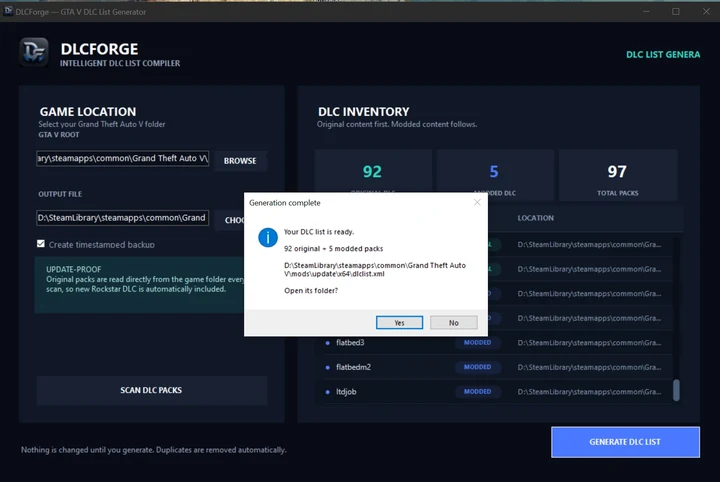Click the location path of flatbed3
720x482 pixels.
tap(589, 342)
